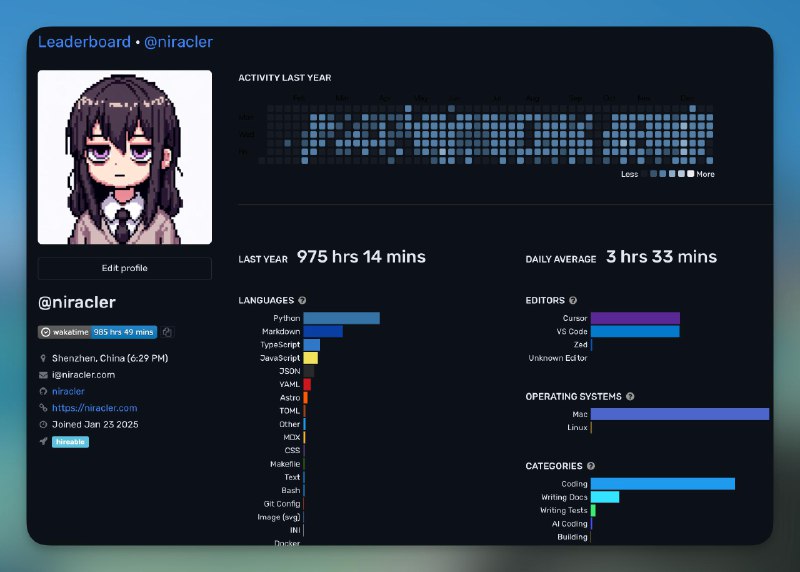Click the Coding bar in Categories chart
The image size is (800, 572).
(x=662, y=484)
